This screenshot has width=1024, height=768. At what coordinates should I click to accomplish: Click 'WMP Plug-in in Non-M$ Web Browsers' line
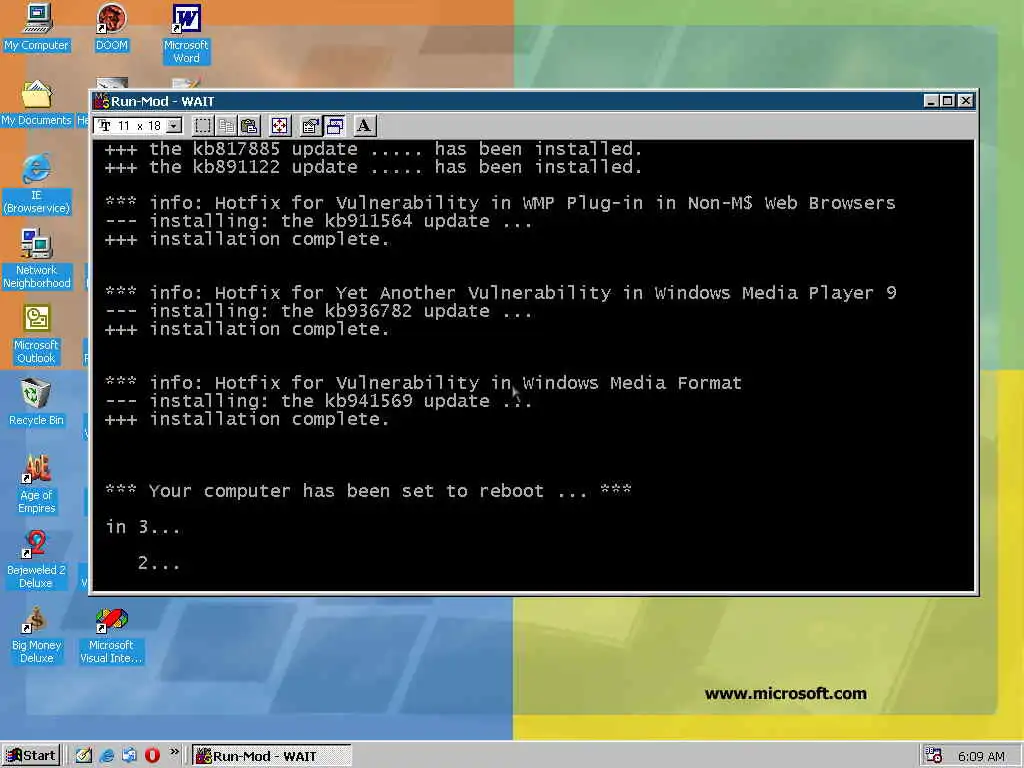pyautogui.click(x=500, y=203)
